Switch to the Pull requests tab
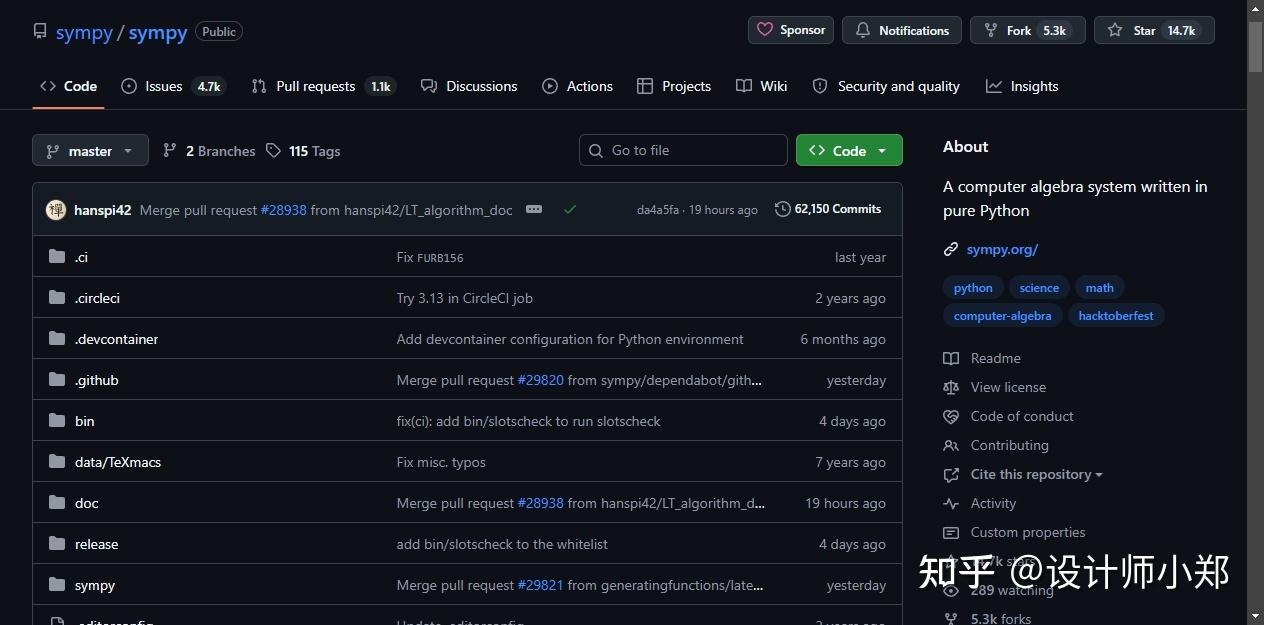The height and width of the screenshot is (625, 1264). (x=324, y=86)
